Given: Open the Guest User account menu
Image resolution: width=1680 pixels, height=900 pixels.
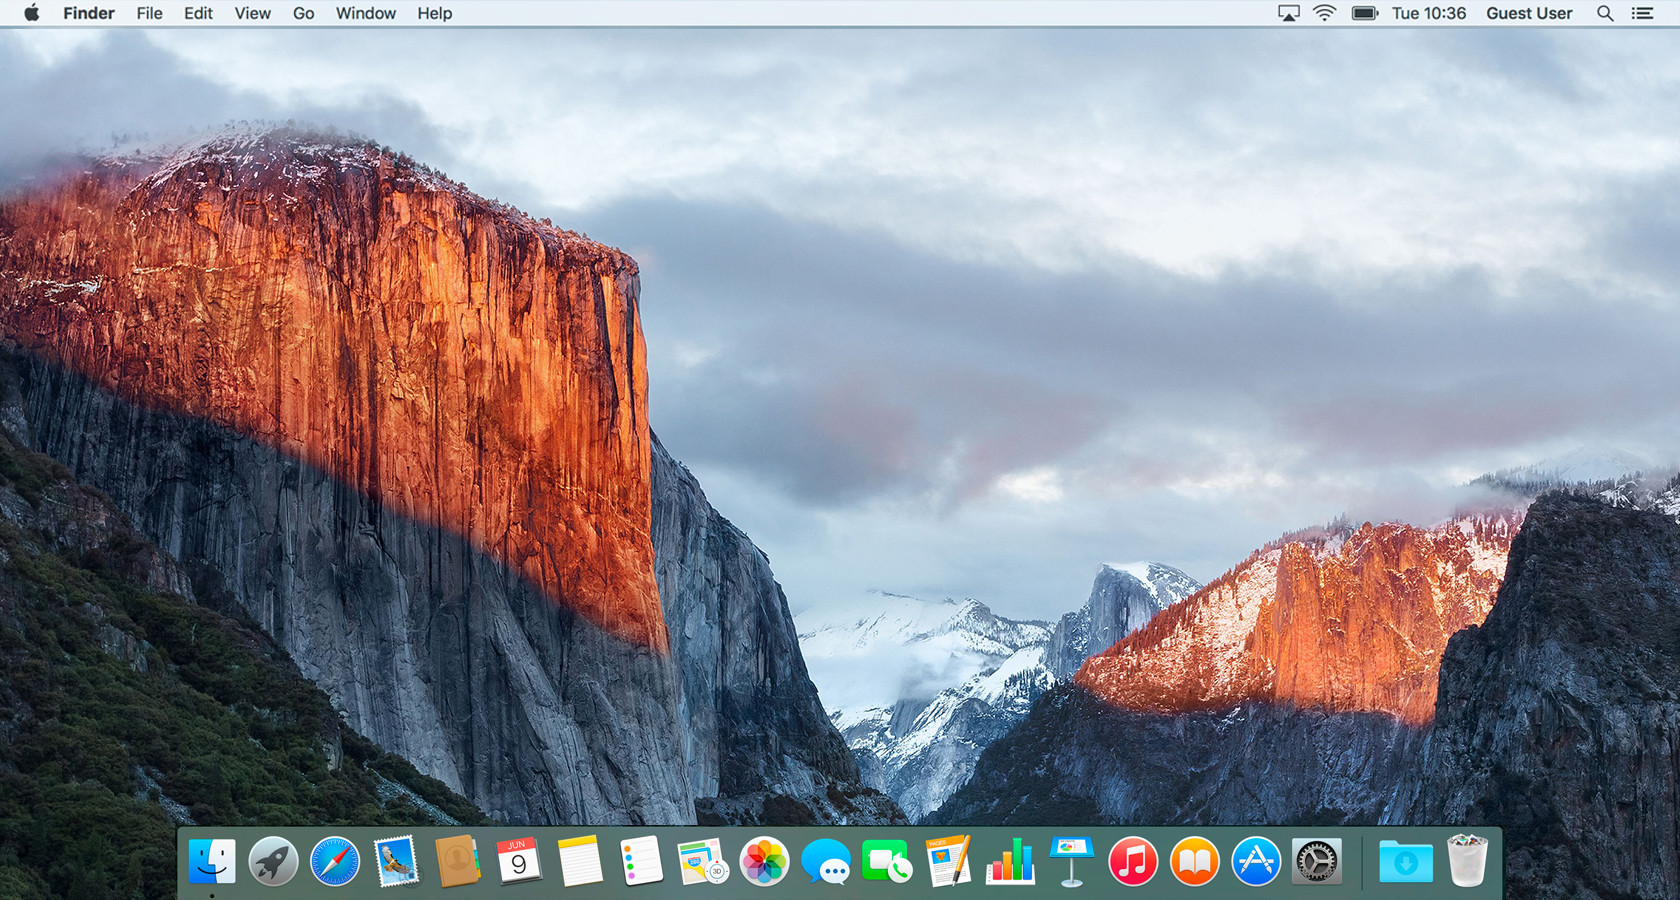Looking at the screenshot, I should 1529,13.
